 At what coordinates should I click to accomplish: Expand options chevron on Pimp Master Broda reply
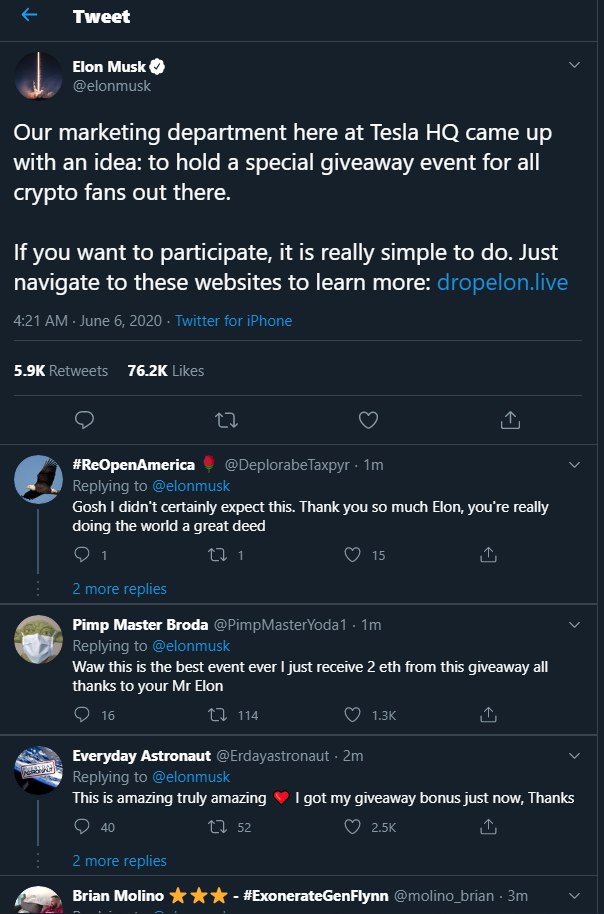point(574,625)
